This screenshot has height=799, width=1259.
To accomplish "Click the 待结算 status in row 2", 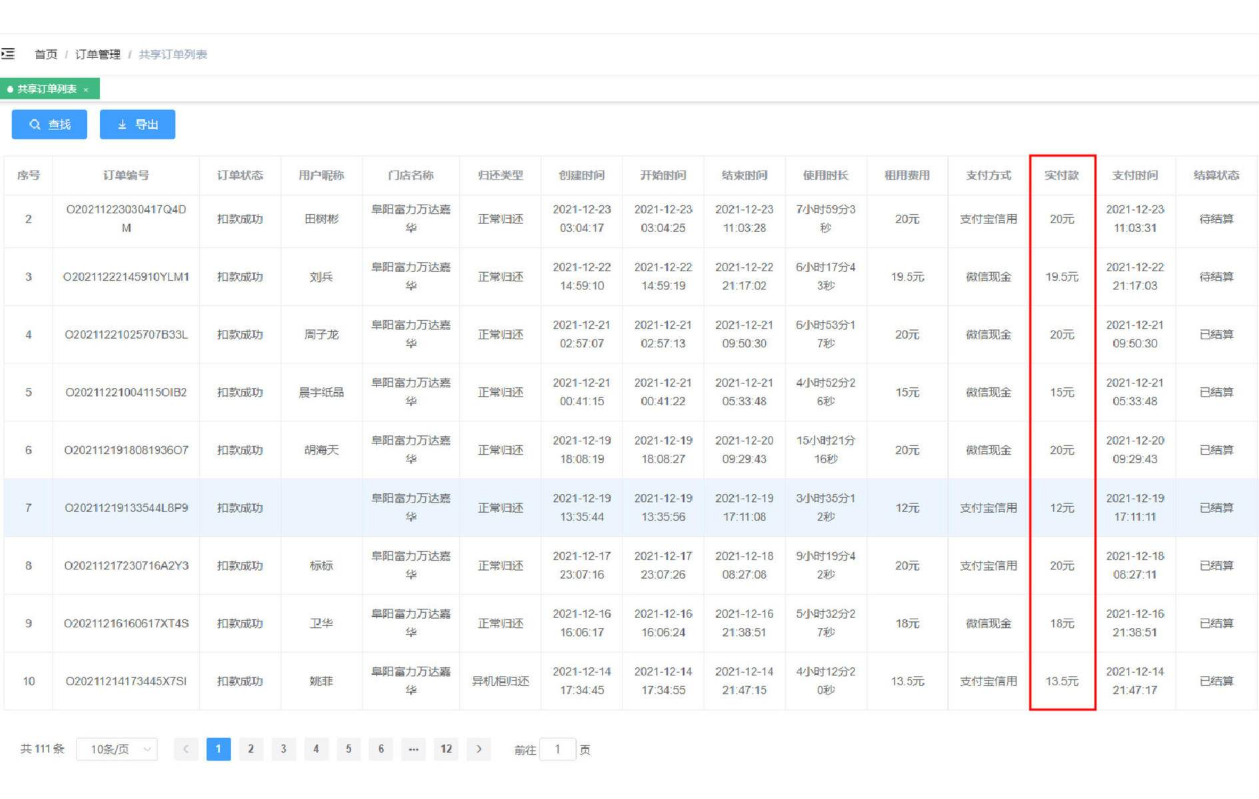I will [1217, 219].
